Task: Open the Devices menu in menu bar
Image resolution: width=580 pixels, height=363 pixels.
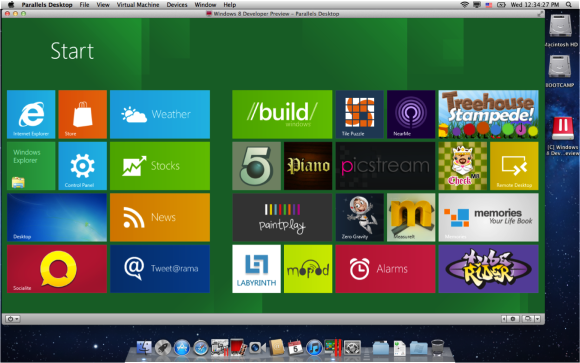Action: tap(177, 5)
